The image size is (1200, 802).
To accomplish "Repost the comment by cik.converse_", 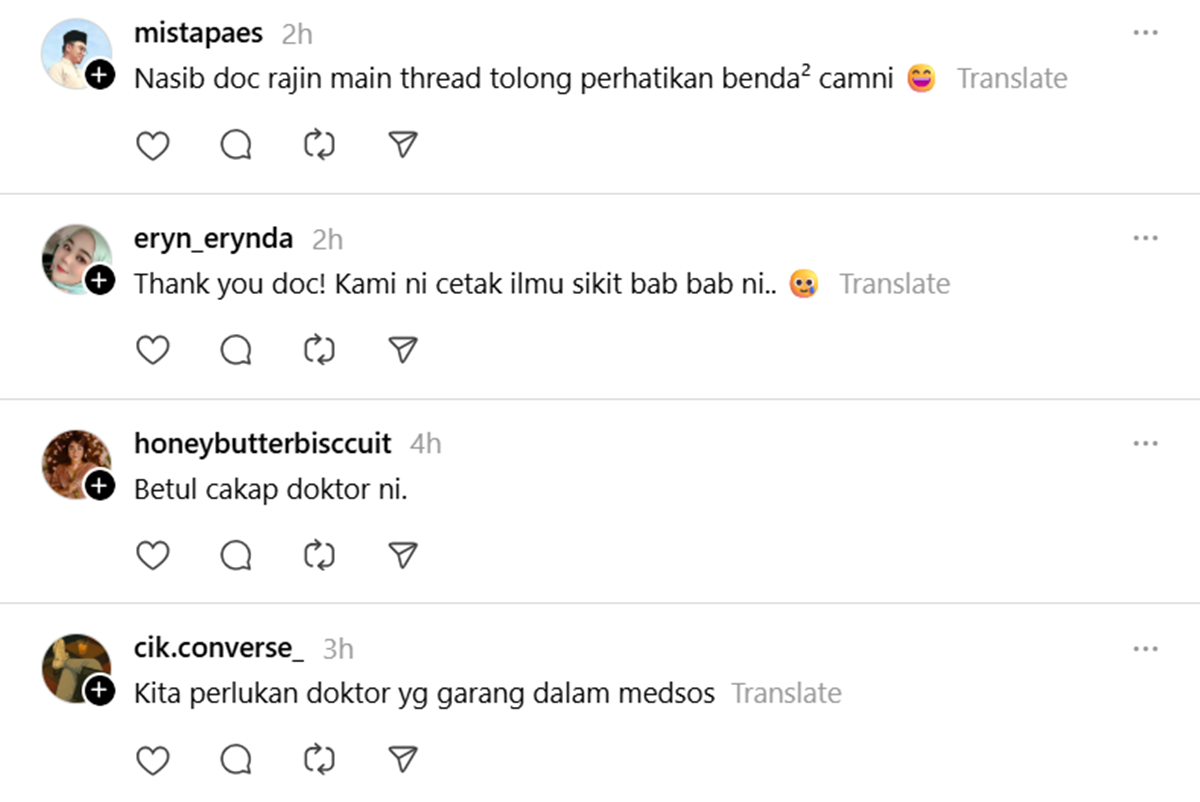I will click(x=318, y=760).
